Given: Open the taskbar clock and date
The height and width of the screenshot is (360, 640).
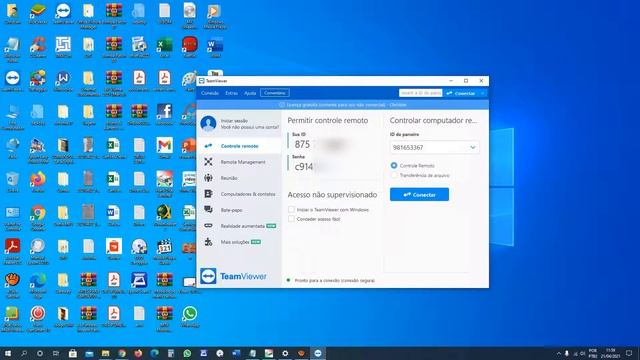Looking at the screenshot, I should click(x=611, y=353).
